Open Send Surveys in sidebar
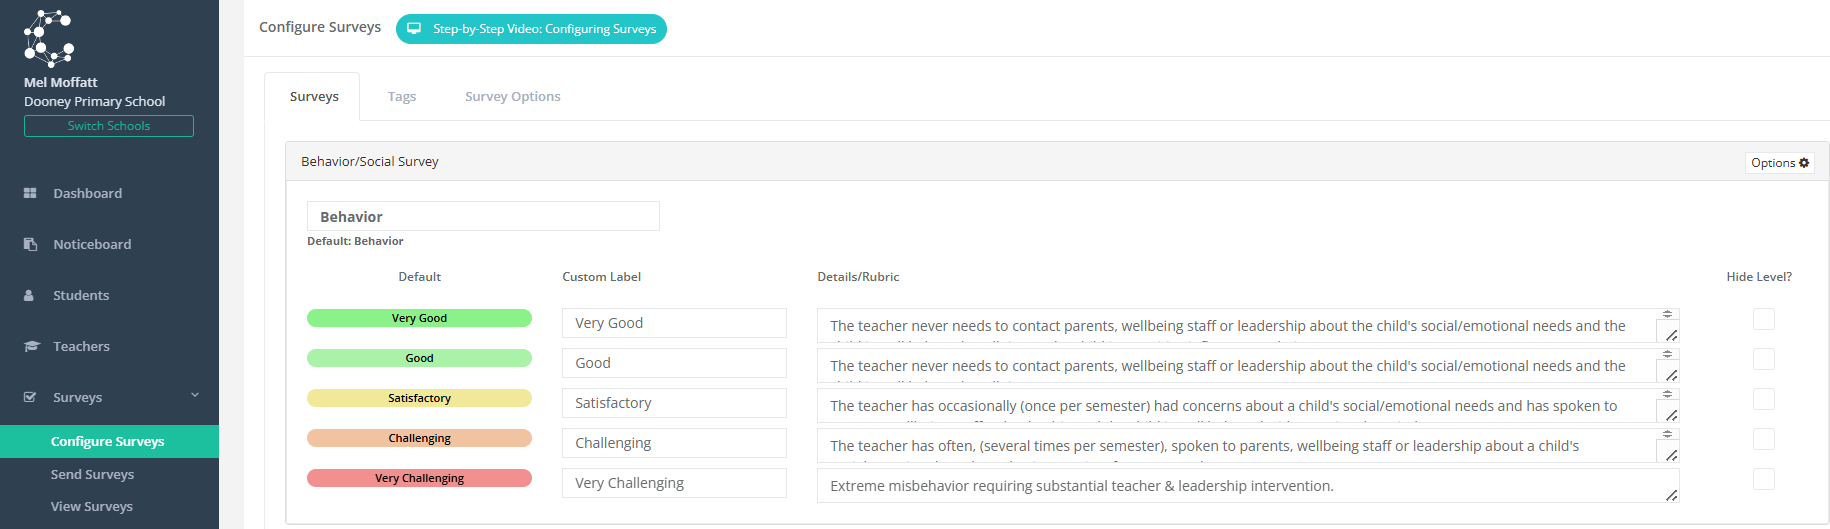This screenshot has height=529, width=1830. pos(92,474)
